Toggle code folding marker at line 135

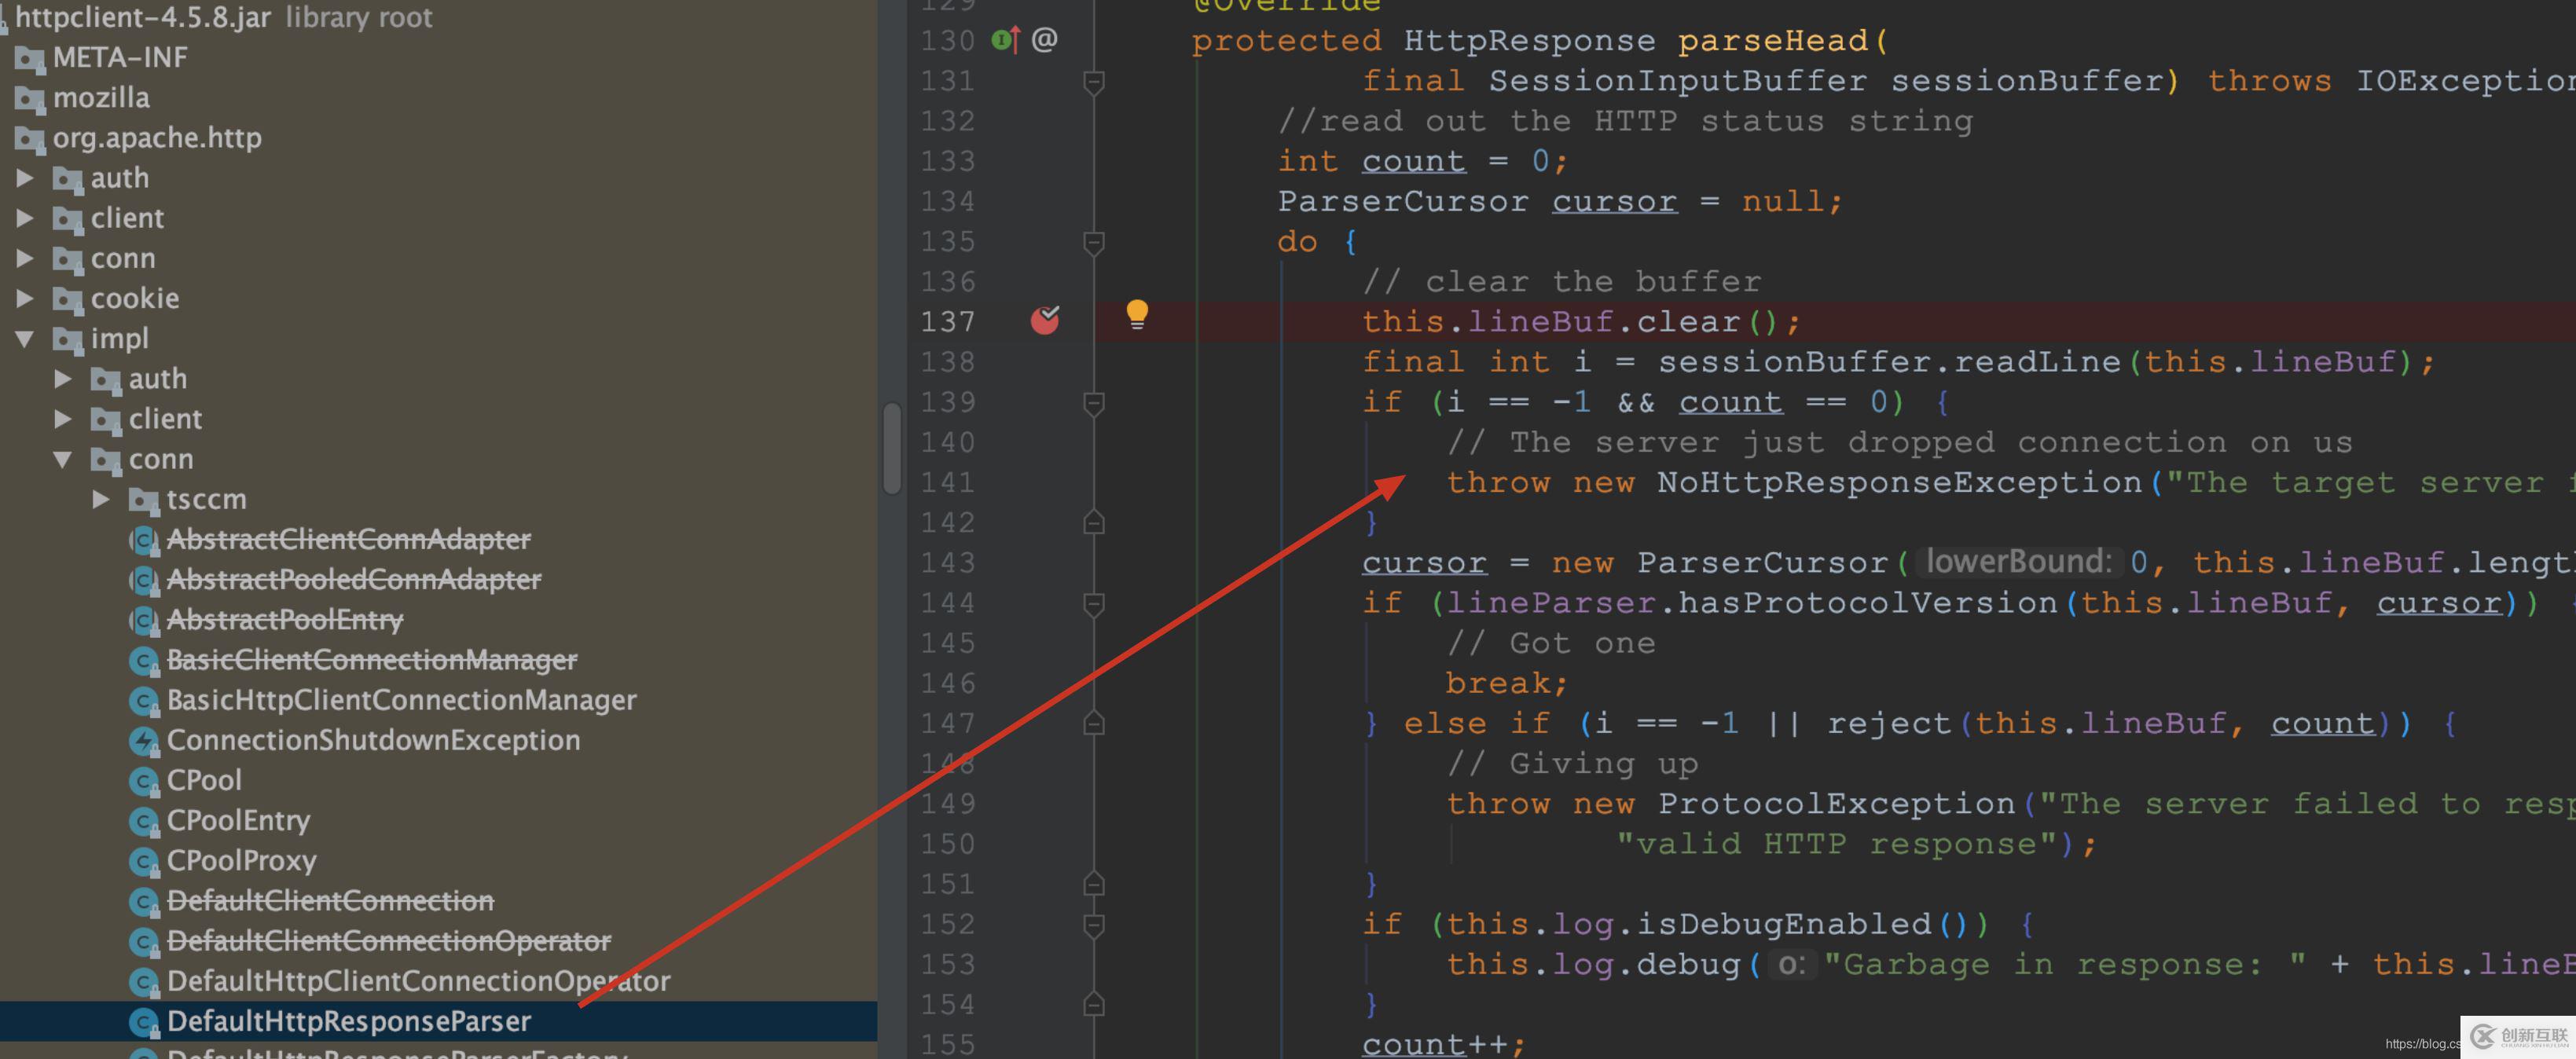pyautogui.click(x=1094, y=242)
